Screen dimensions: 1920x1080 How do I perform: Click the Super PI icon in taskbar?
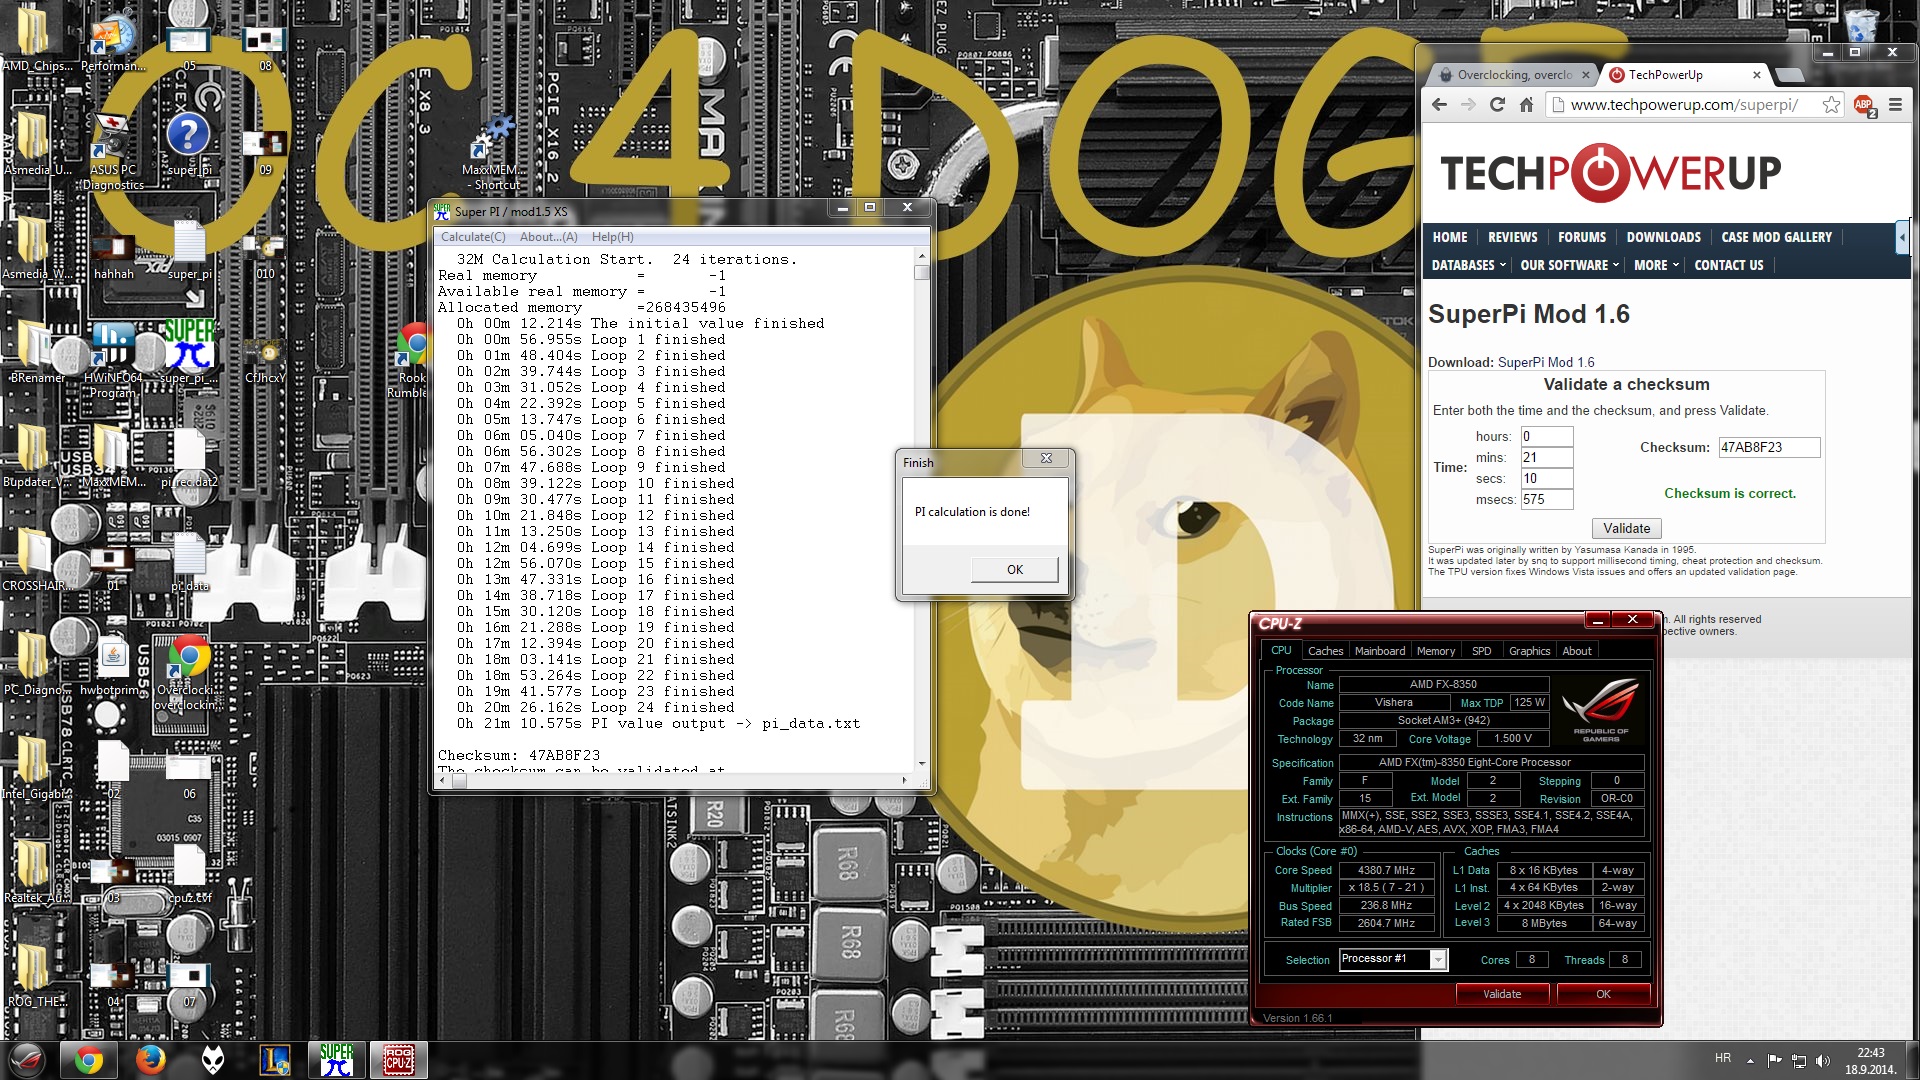point(337,1060)
